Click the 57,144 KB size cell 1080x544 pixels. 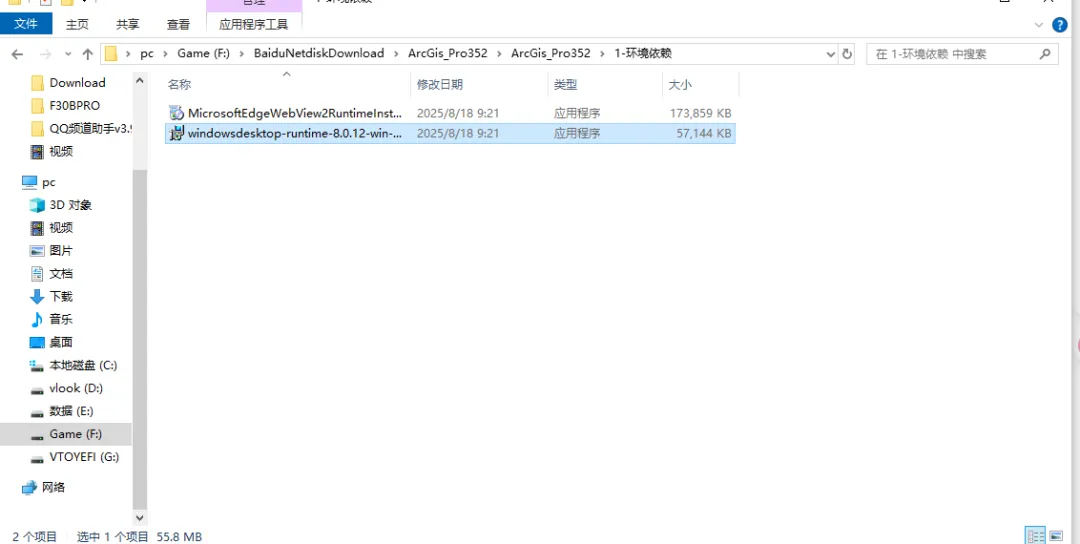pos(704,133)
